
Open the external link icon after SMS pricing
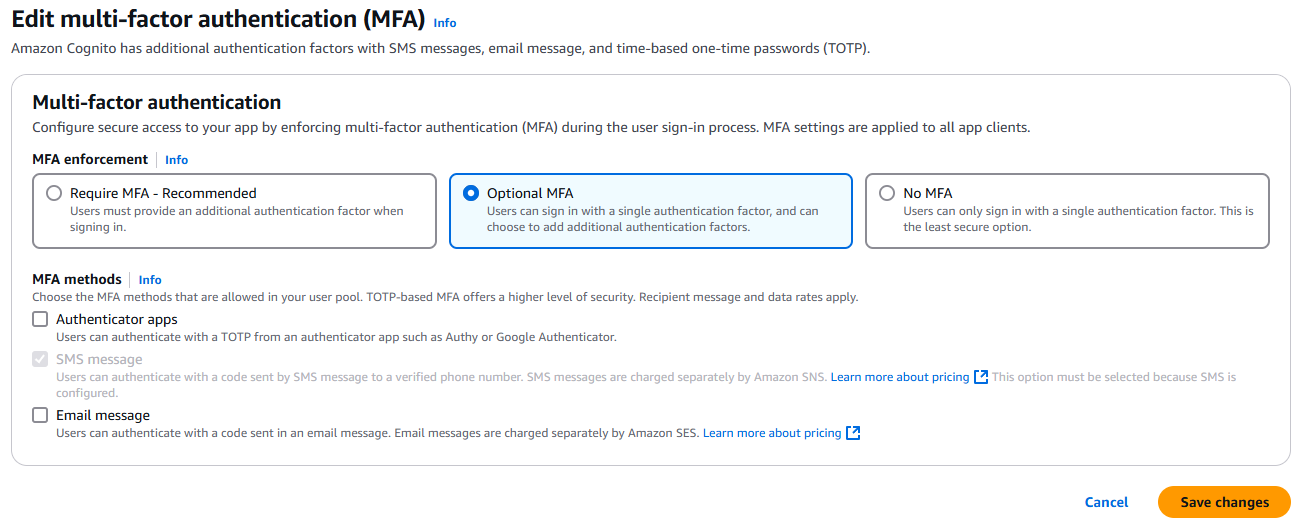pyautogui.click(x=981, y=377)
